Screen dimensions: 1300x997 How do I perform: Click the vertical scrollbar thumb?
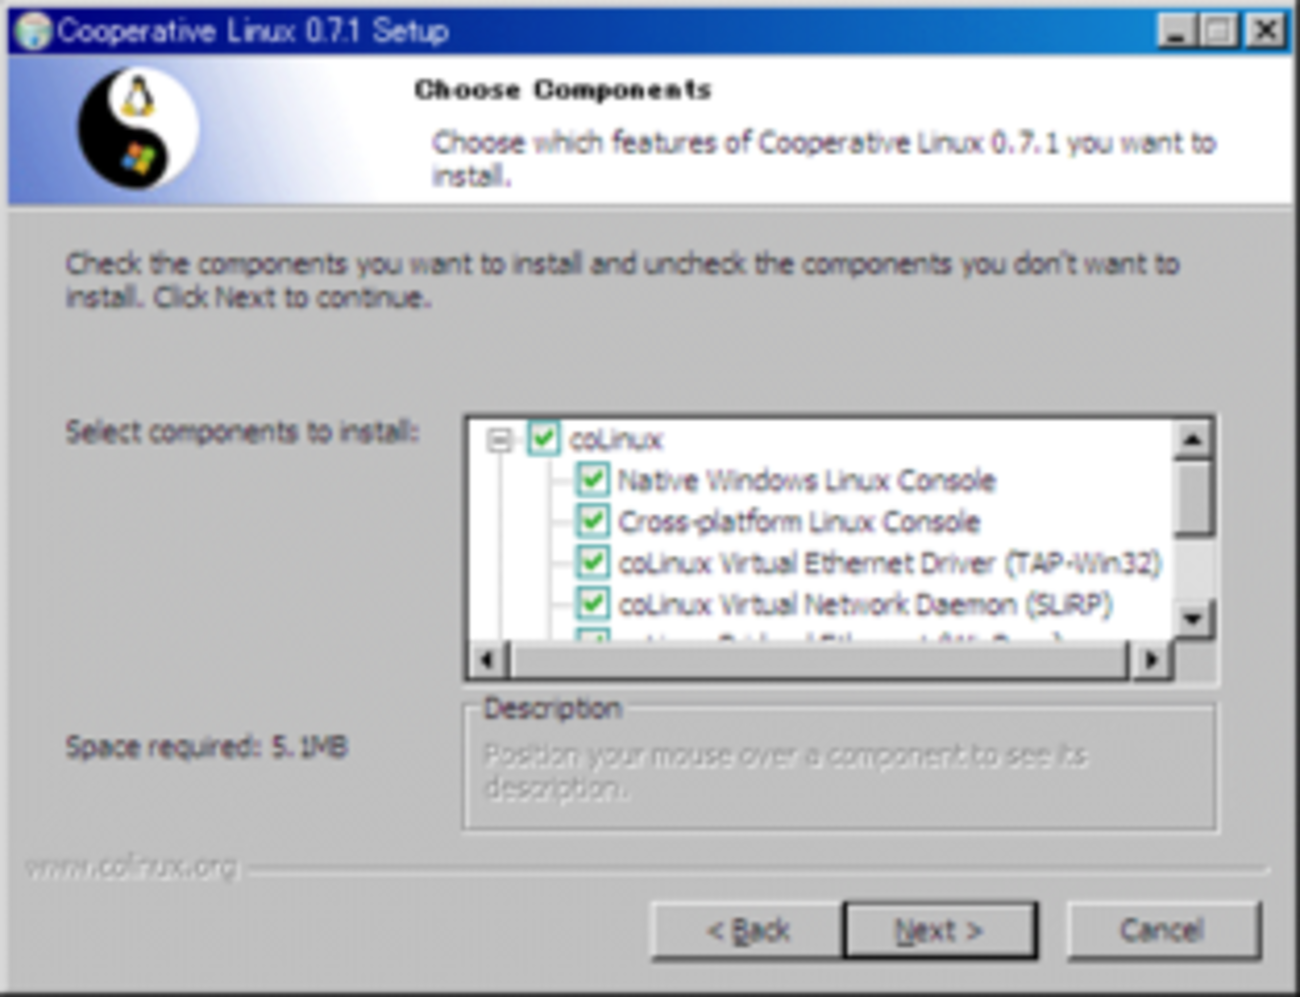(1192, 497)
